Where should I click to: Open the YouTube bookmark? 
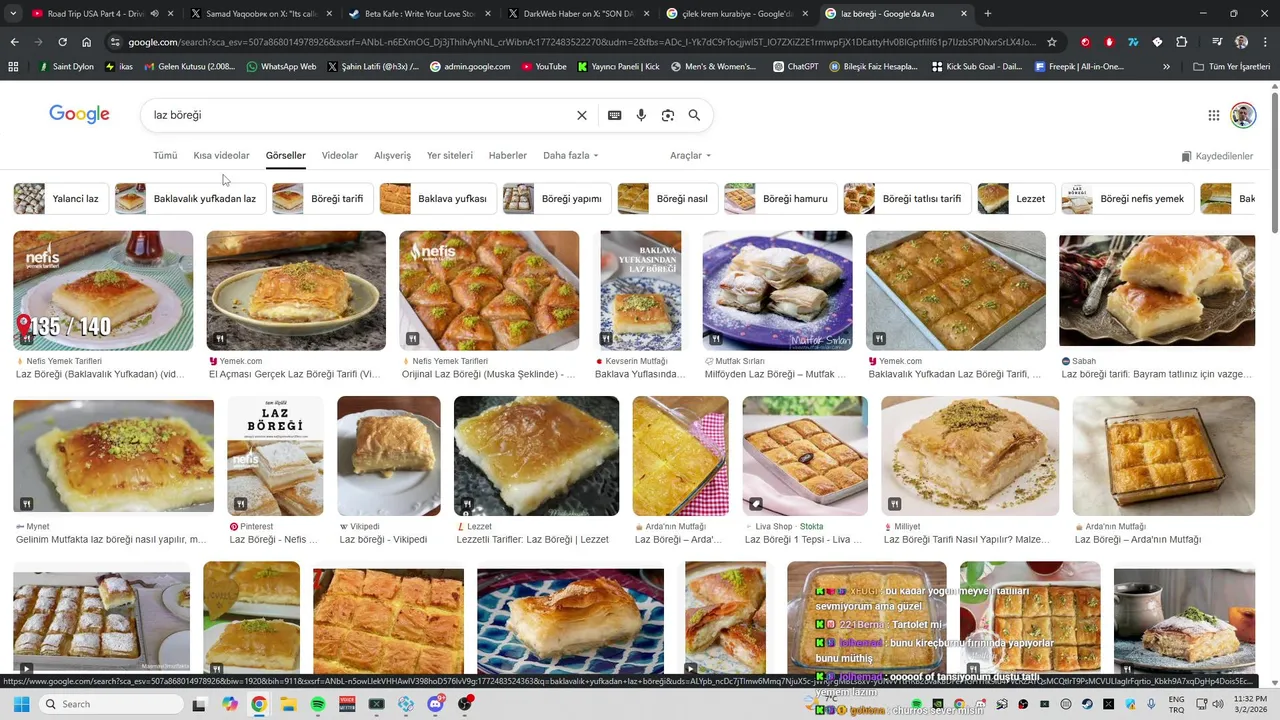pyautogui.click(x=543, y=67)
